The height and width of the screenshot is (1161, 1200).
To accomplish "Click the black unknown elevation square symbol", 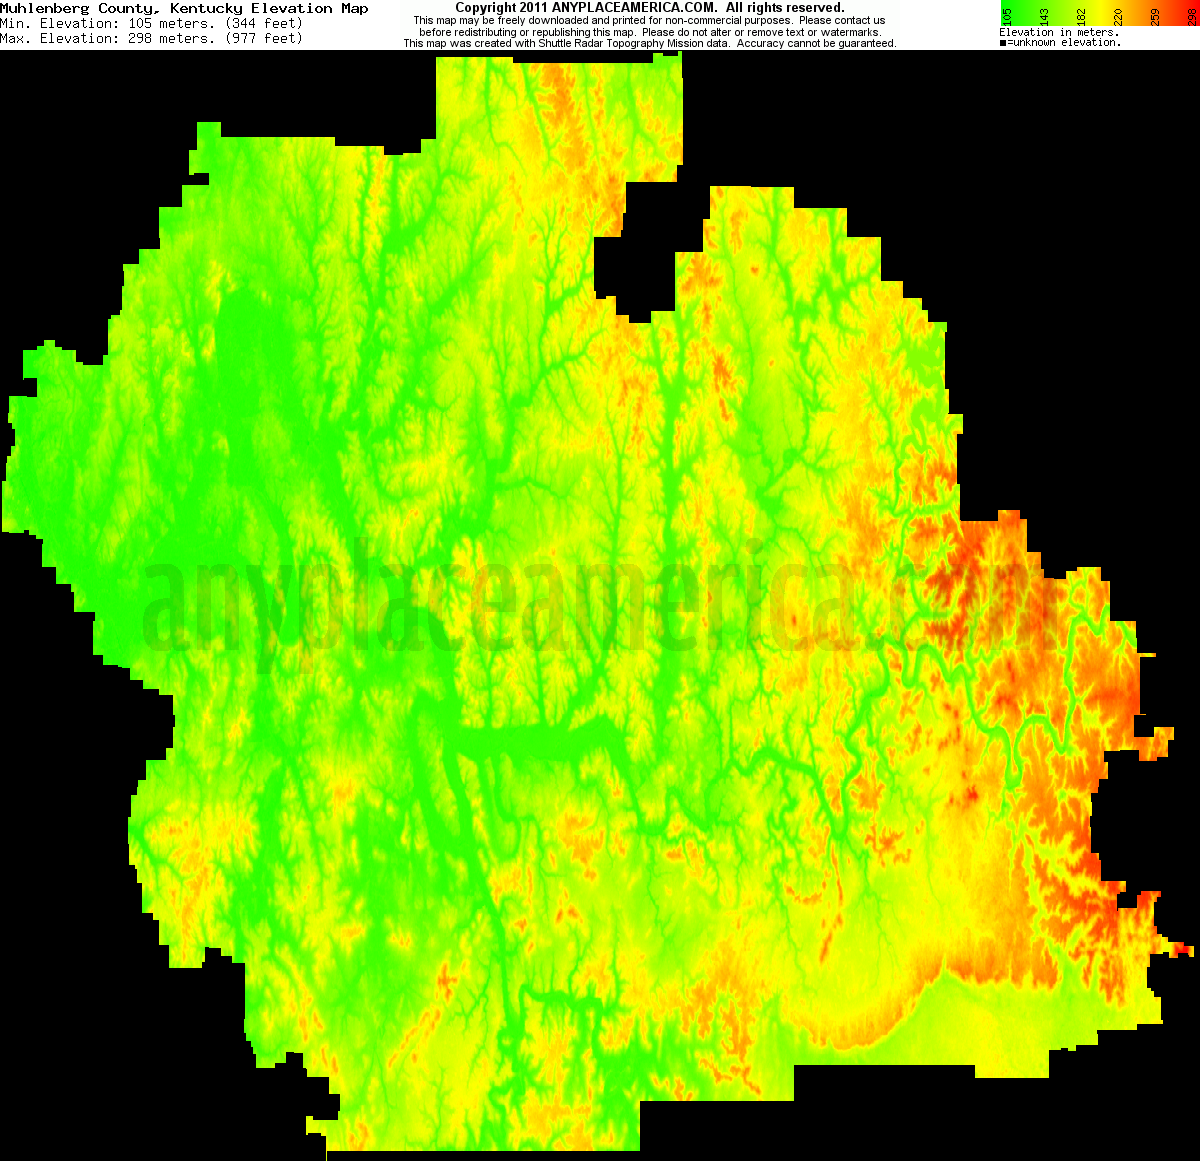I will [x=1001, y=41].
